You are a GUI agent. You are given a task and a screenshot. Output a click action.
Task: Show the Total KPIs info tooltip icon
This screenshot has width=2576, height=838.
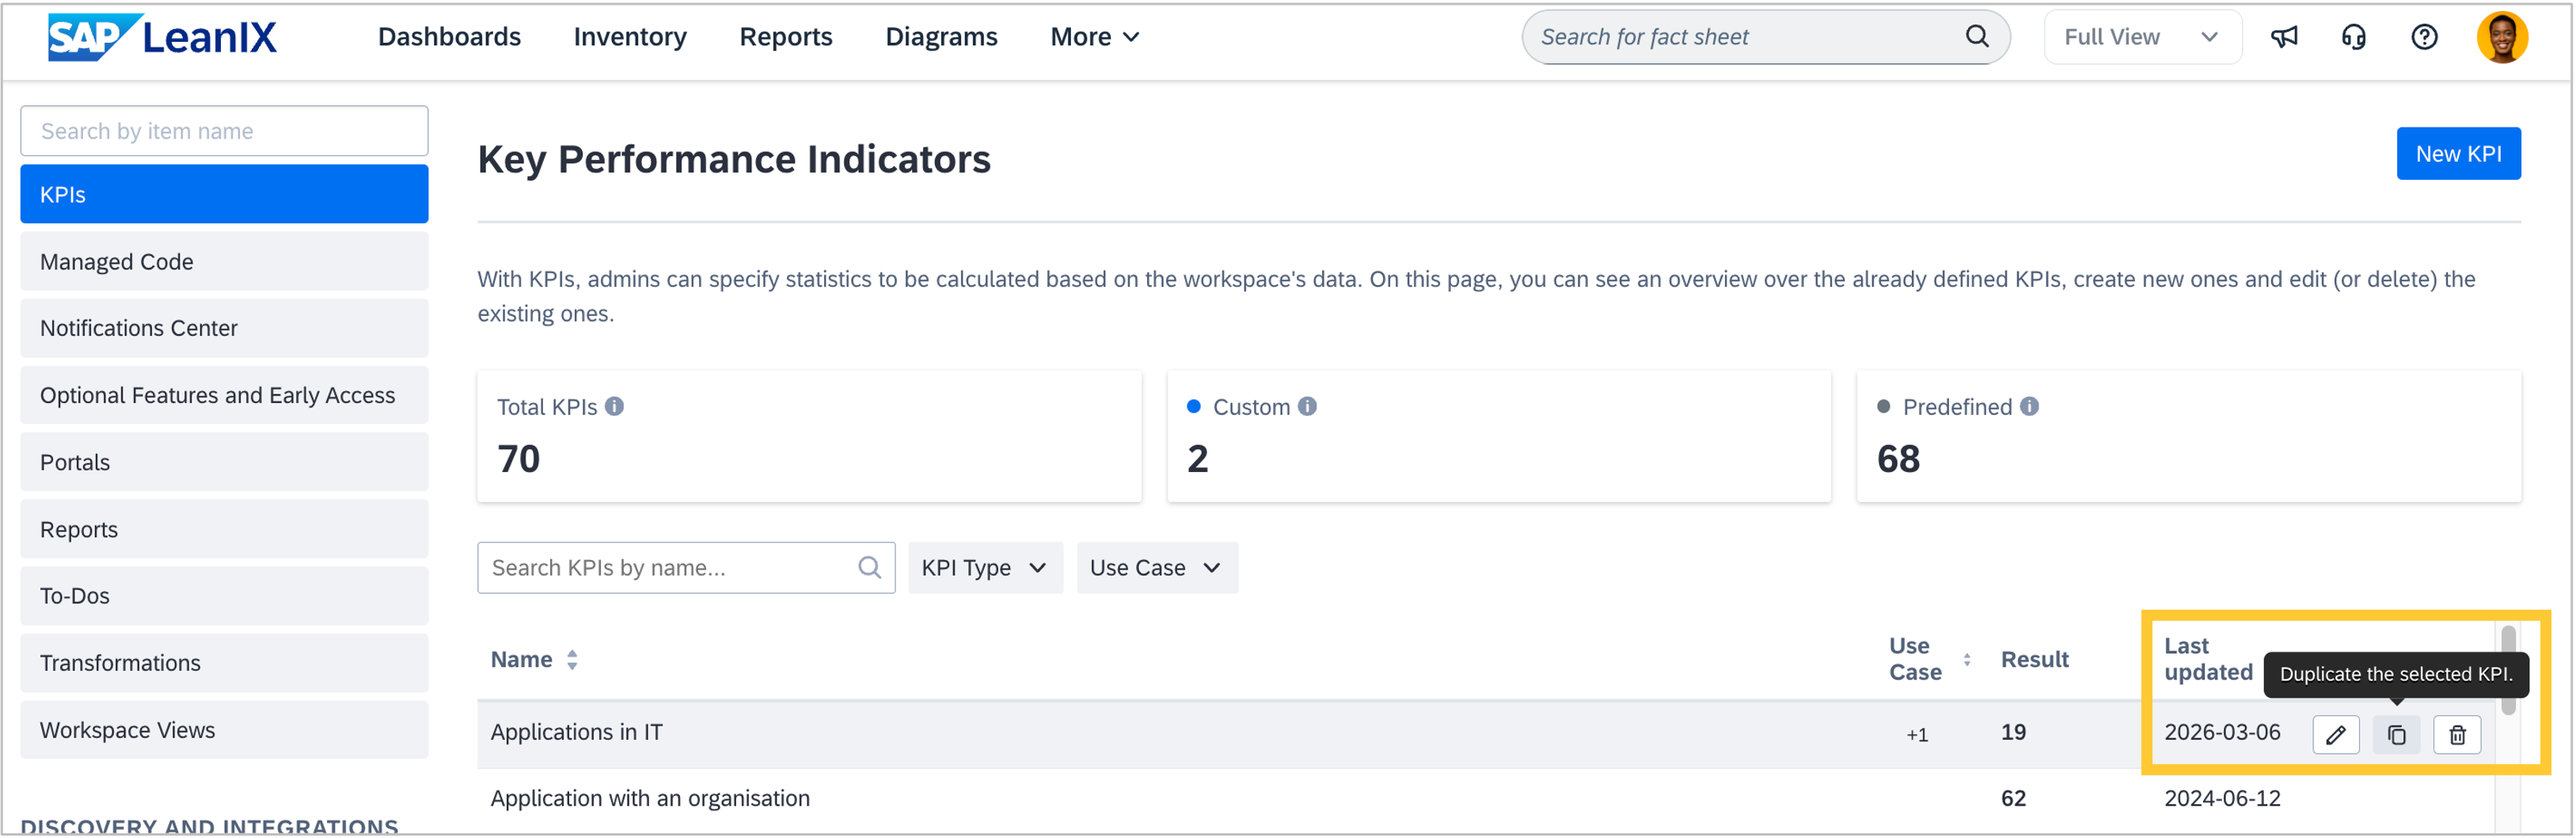(x=615, y=406)
